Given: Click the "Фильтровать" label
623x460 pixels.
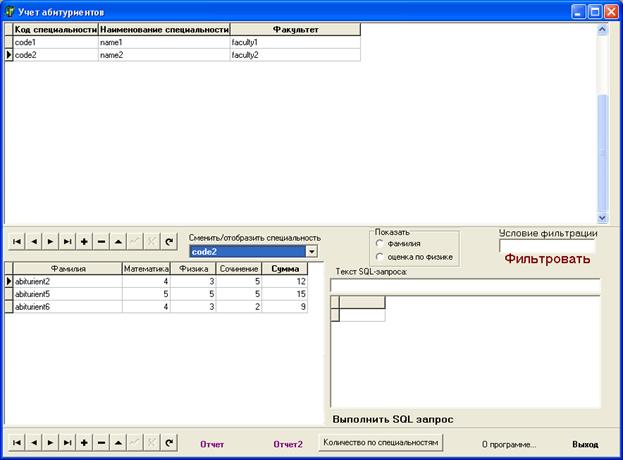Looking at the screenshot, I should 546,259.
